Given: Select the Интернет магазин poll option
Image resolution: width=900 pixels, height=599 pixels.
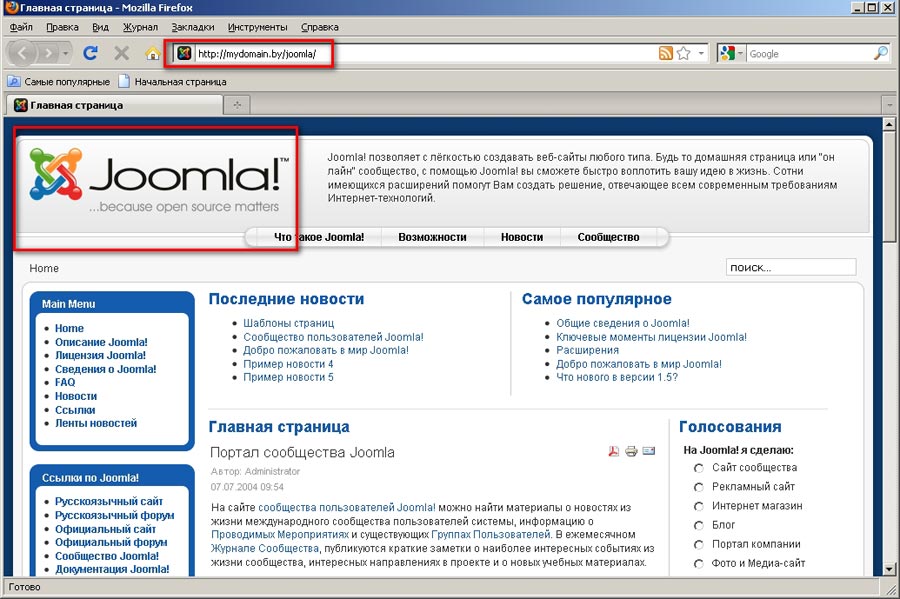Looking at the screenshot, I should (x=699, y=507).
